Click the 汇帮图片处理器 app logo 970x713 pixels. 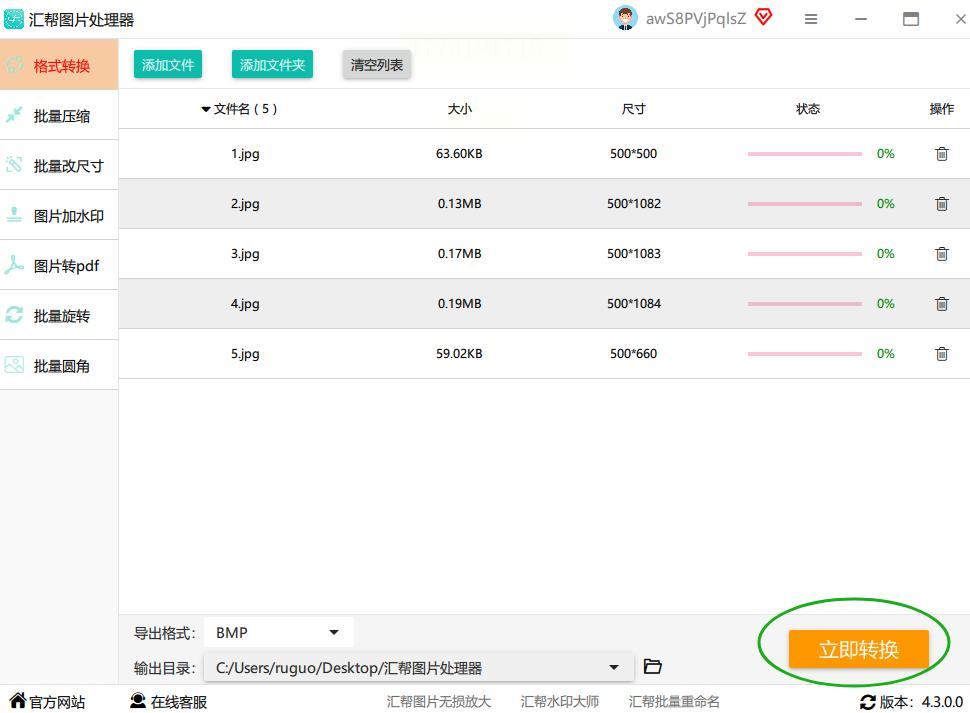click(14, 19)
